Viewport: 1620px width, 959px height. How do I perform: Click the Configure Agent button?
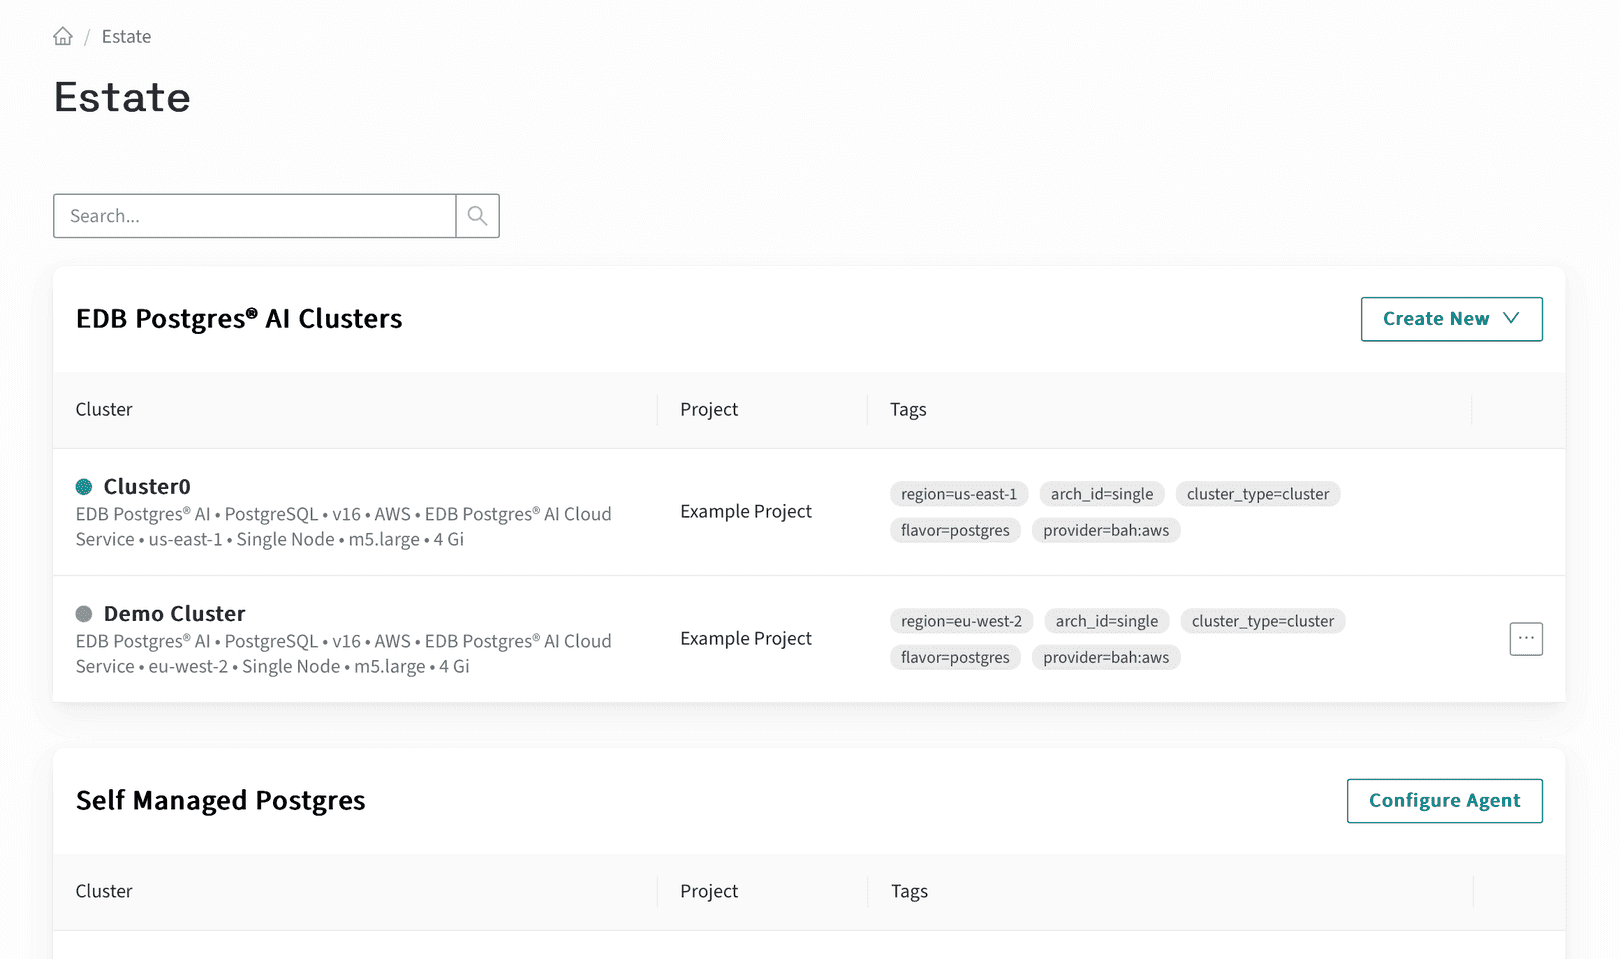(1444, 800)
